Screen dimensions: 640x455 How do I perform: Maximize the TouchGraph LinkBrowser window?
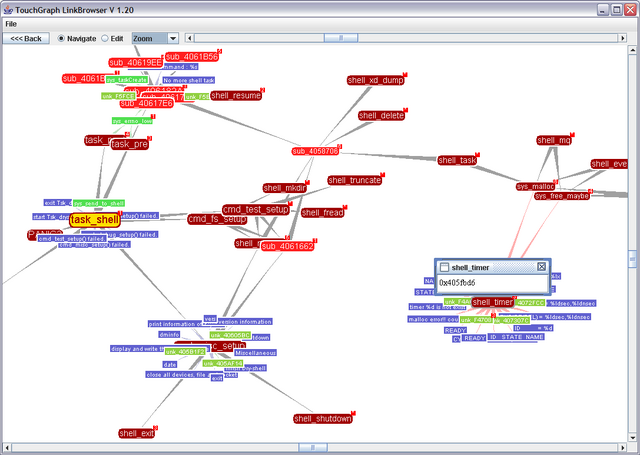[617, 10]
